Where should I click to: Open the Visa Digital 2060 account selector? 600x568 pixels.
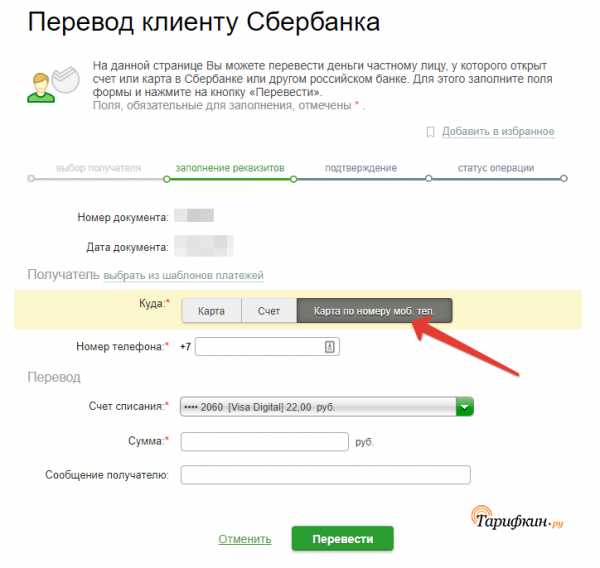326,406
